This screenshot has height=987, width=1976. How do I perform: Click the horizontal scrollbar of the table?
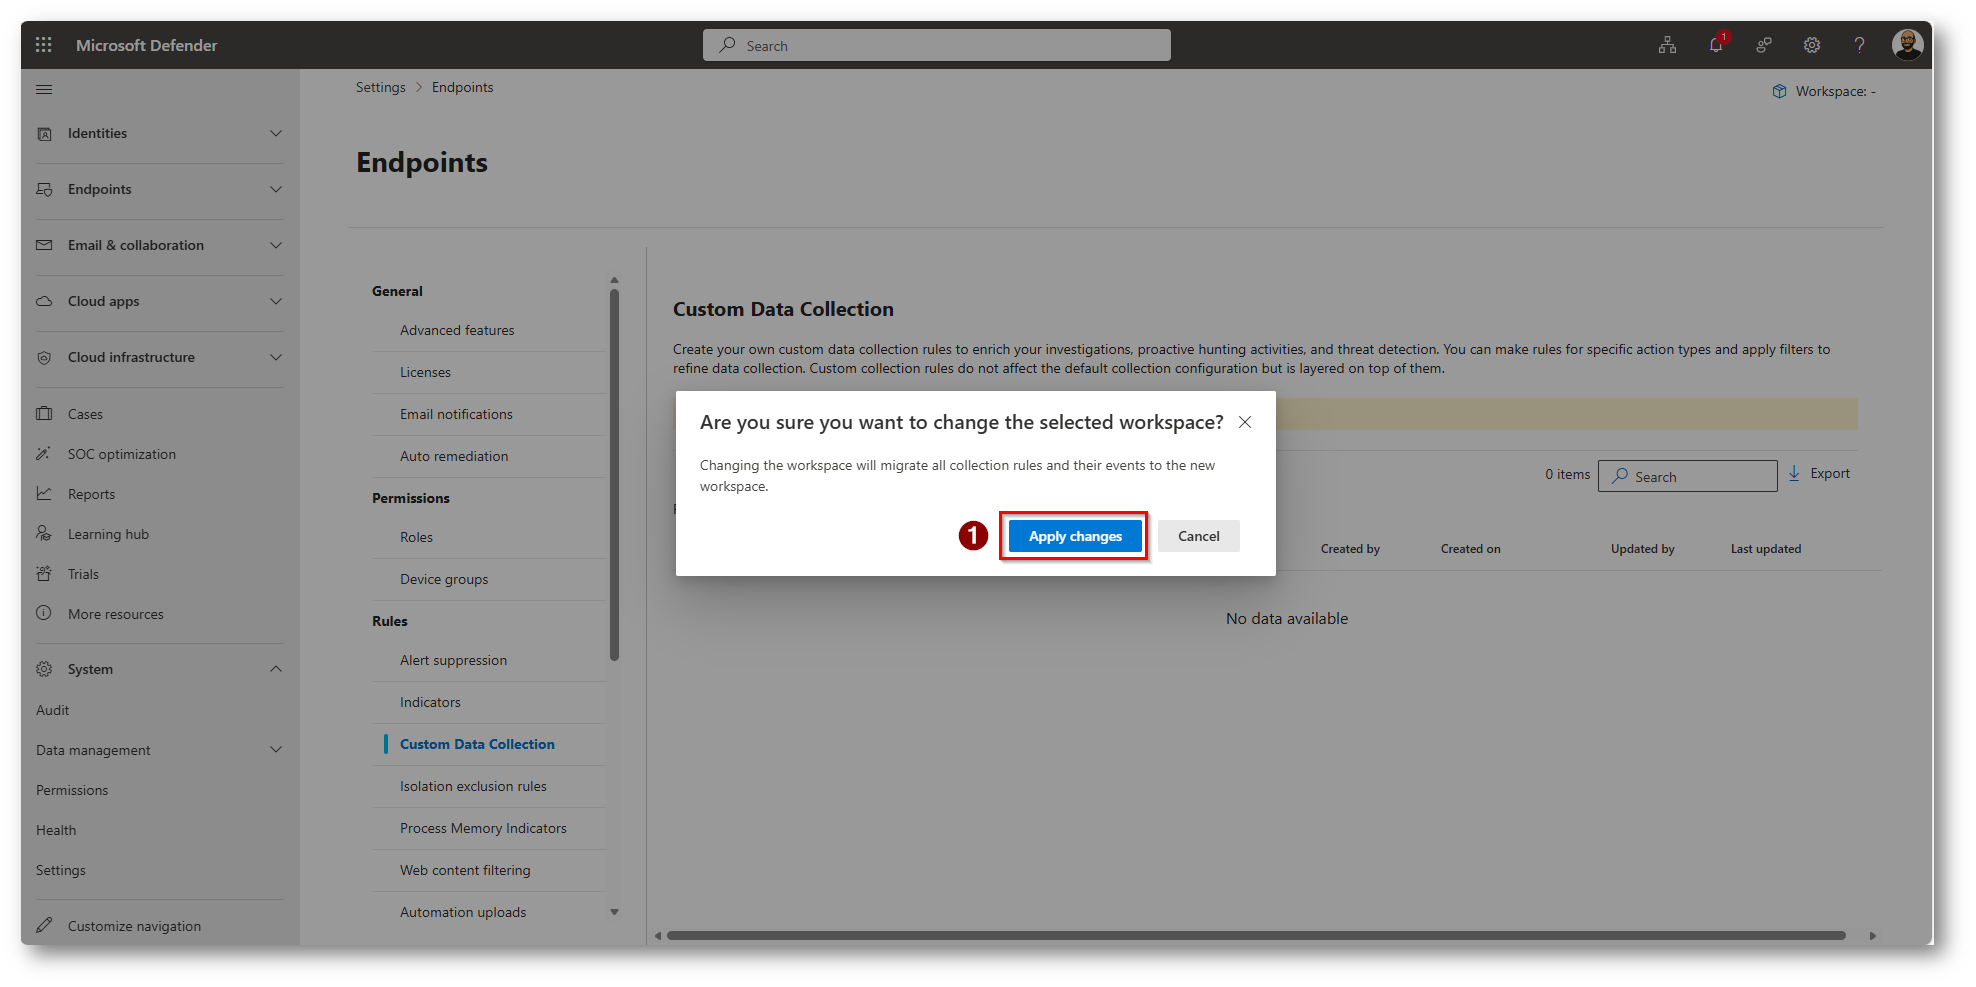[x=1256, y=936]
